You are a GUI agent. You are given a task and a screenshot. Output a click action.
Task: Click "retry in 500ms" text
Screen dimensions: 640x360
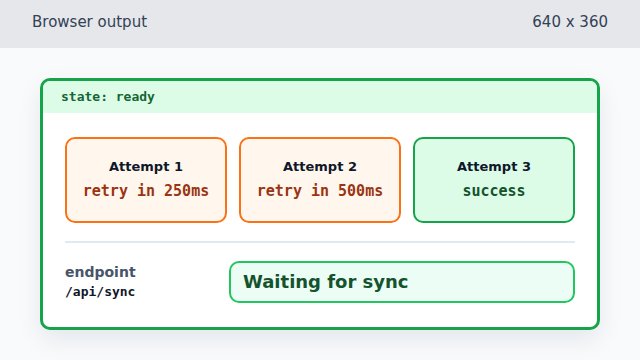pos(320,191)
